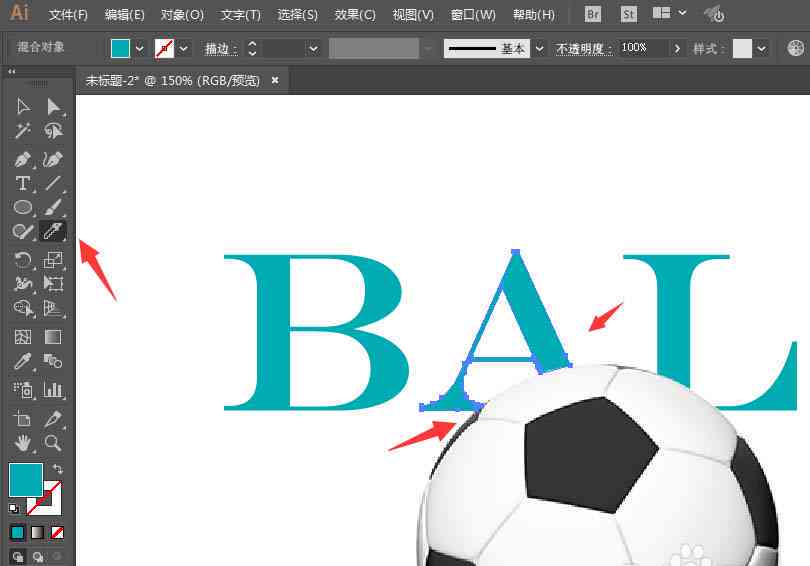Set paint mode to None
810x566 pixels.
point(57,532)
